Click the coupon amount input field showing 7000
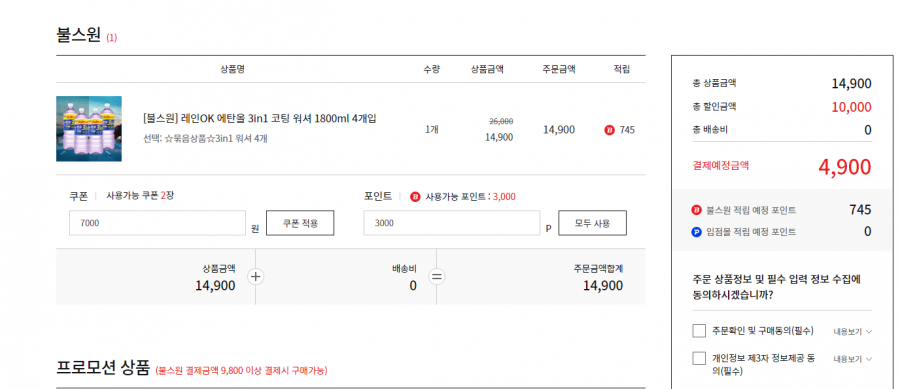The height and width of the screenshot is (389, 900). (x=157, y=223)
